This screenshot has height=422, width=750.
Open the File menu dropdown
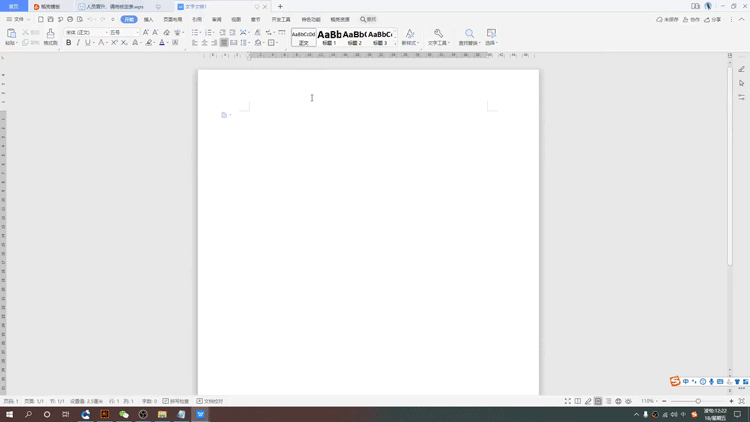(x=18, y=19)
